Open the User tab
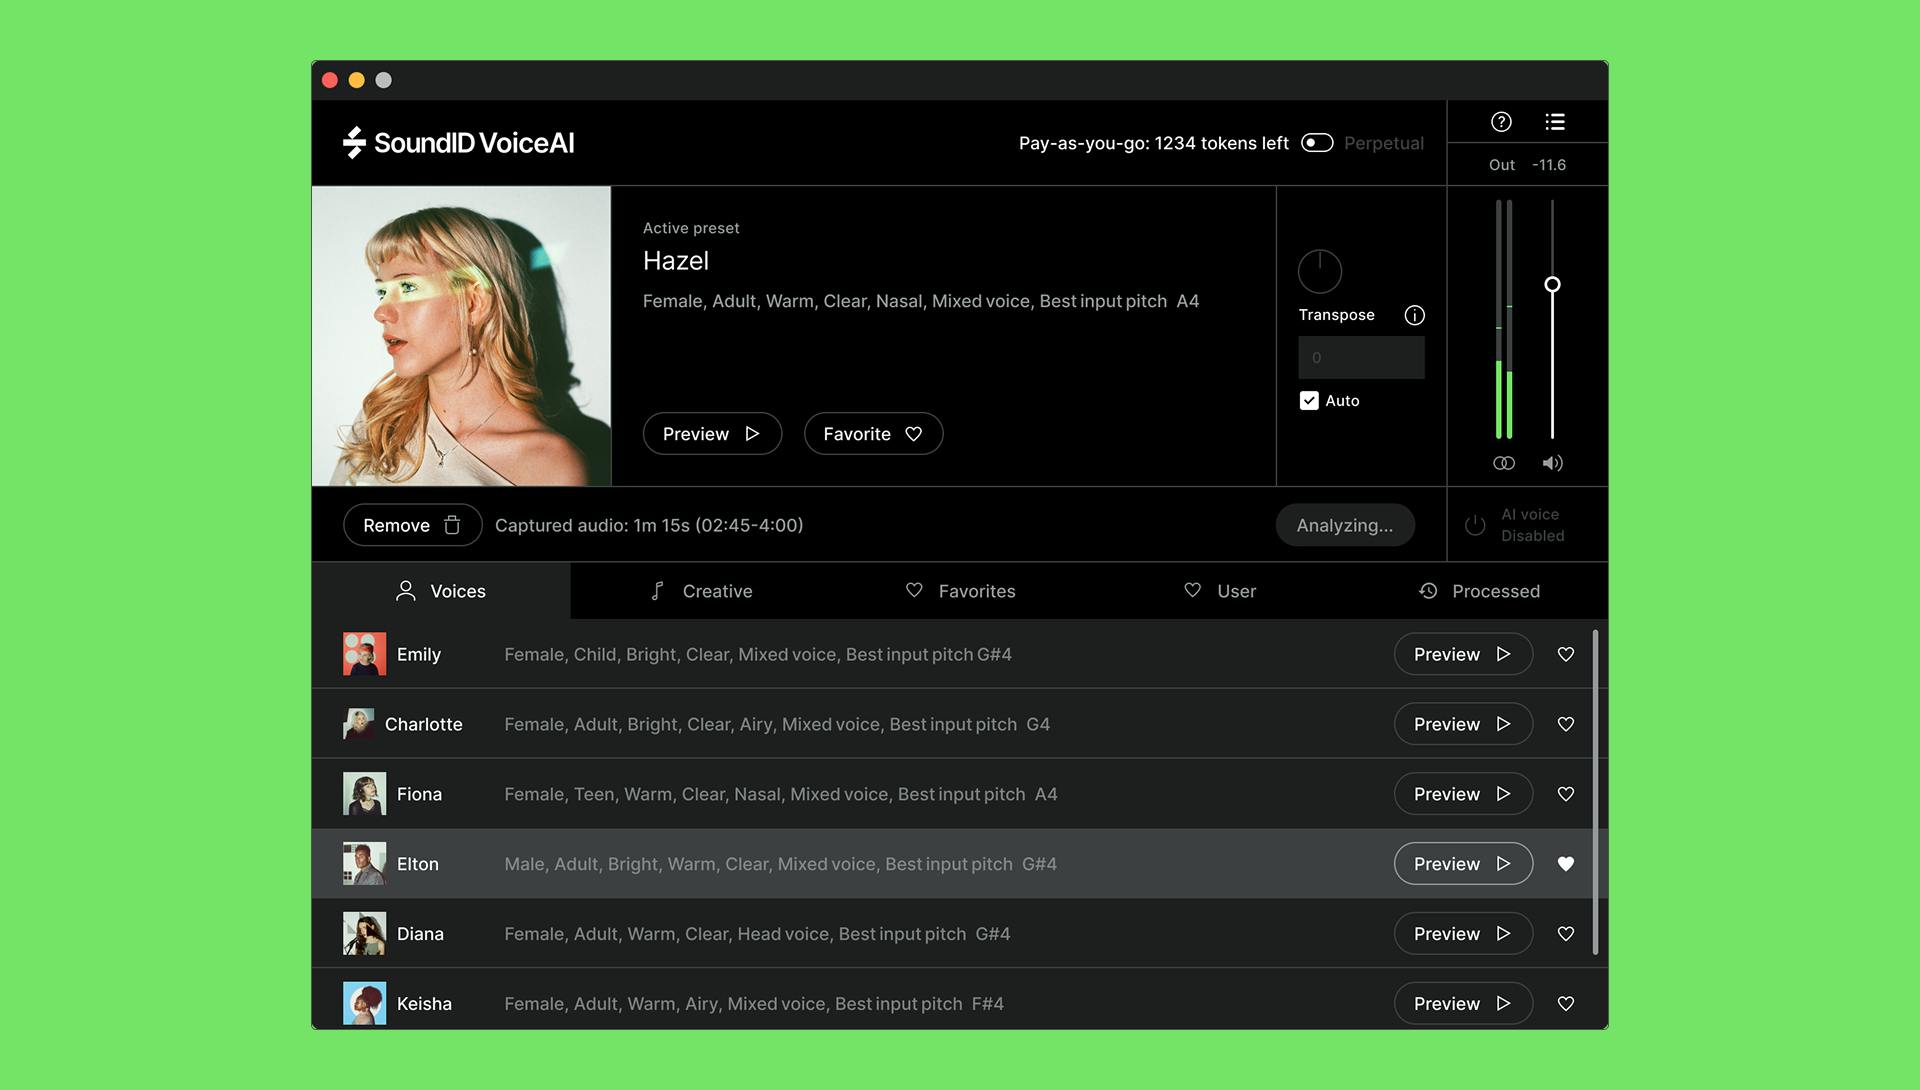 coord(1220,591)
